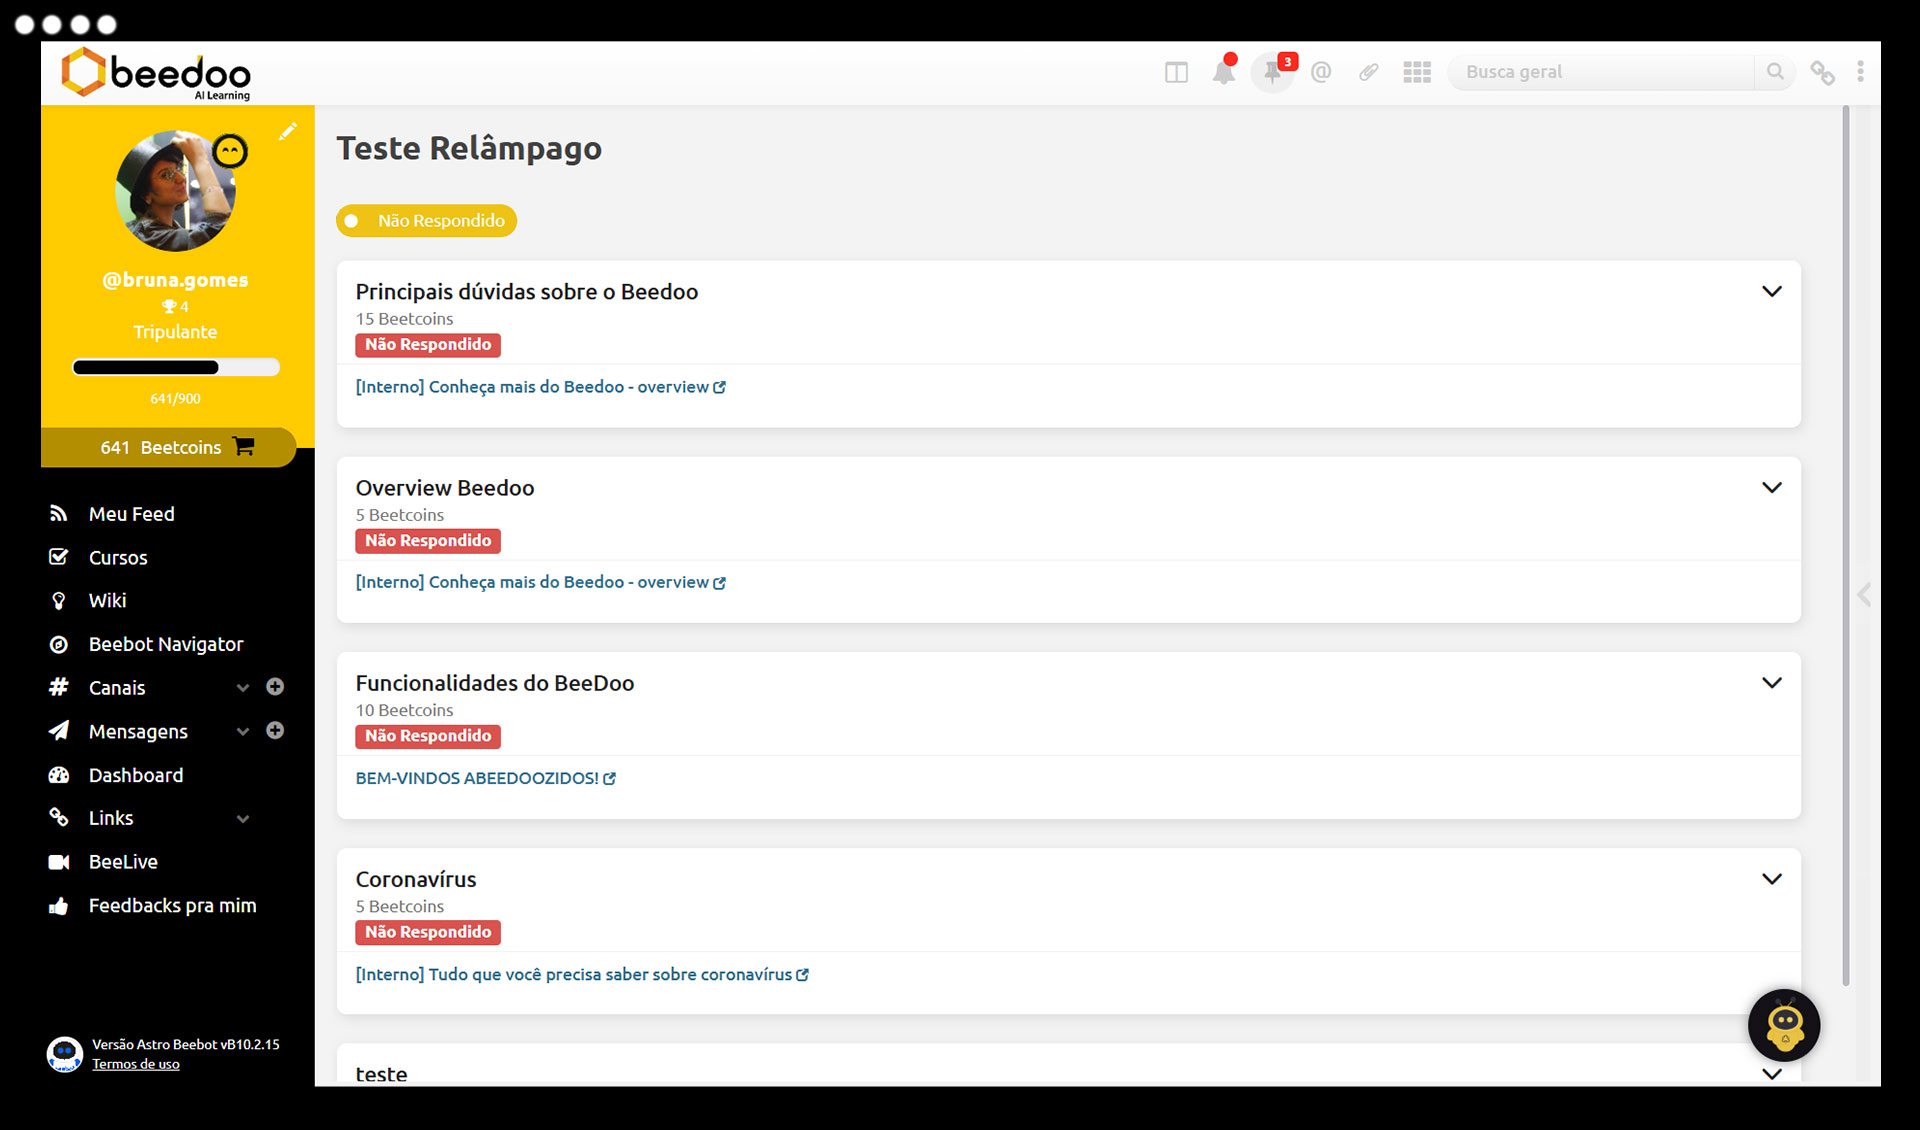The image size is (1920, 1130).
Task: Go to Meu Feed
Action: [132, 514]
